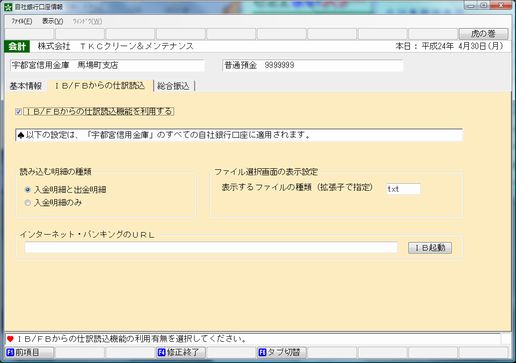Select the 入金明細と出金明細 radio button
The image size is (516, 363).
tap(28, 190)
